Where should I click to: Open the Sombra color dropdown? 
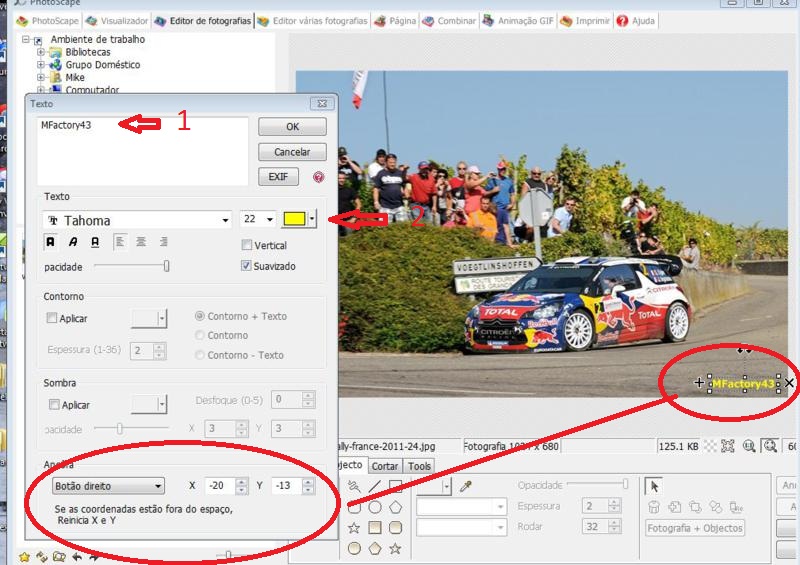tap(162, 405)
